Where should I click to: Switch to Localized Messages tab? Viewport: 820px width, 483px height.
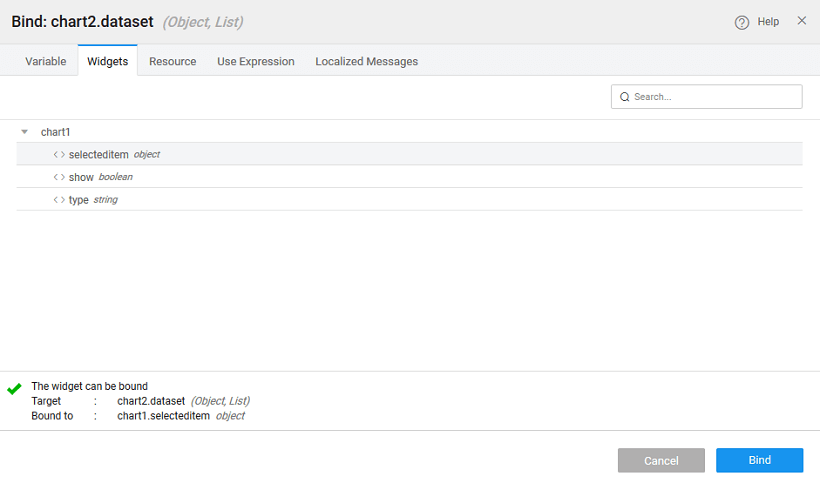[366, 61]
